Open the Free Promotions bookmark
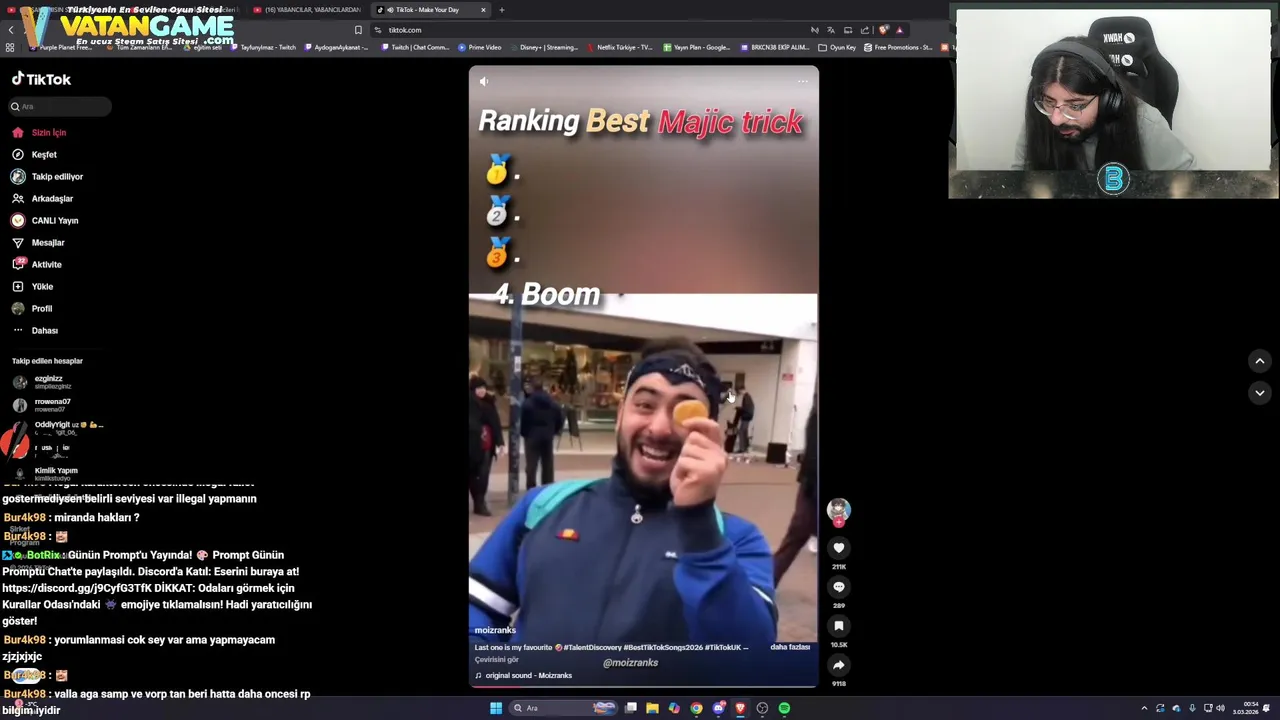 (898, 47)
